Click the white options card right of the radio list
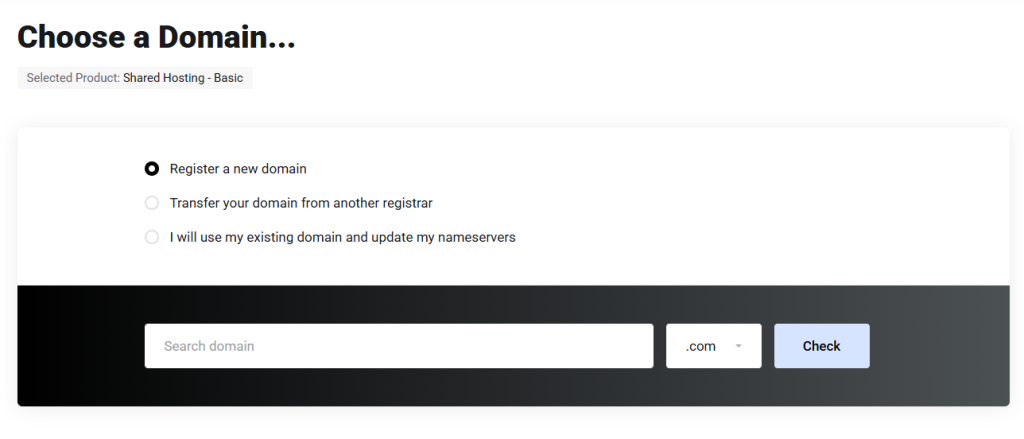 (x=760, y=205)
